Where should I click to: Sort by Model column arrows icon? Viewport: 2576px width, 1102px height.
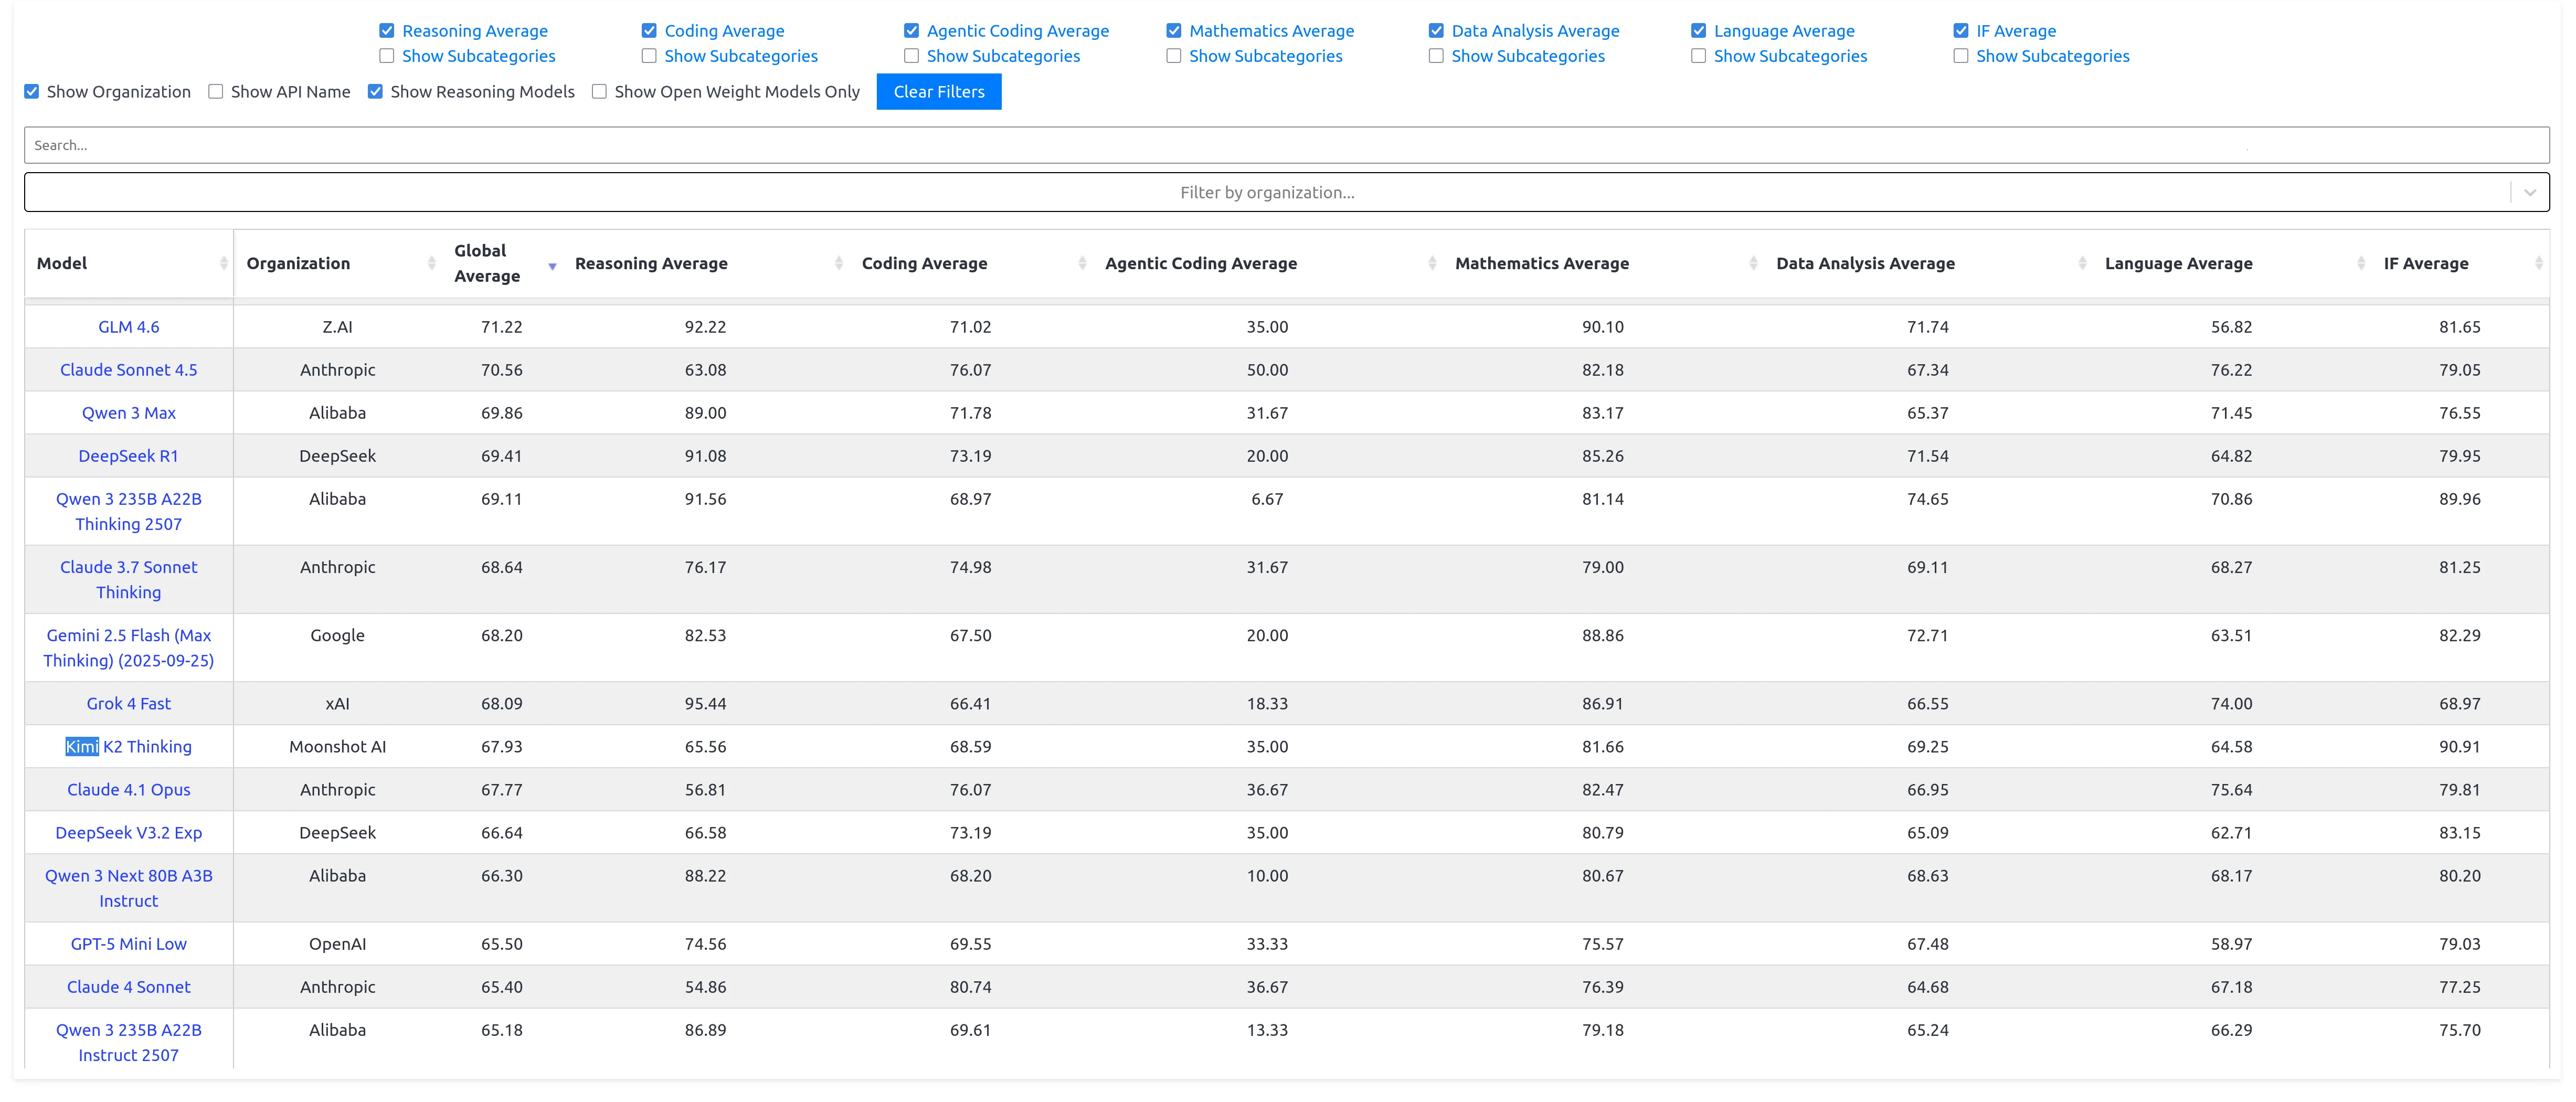[223, 264]
